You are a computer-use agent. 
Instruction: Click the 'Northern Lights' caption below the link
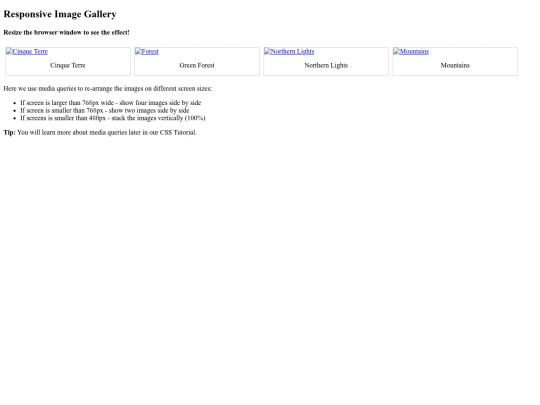point(326,65)
